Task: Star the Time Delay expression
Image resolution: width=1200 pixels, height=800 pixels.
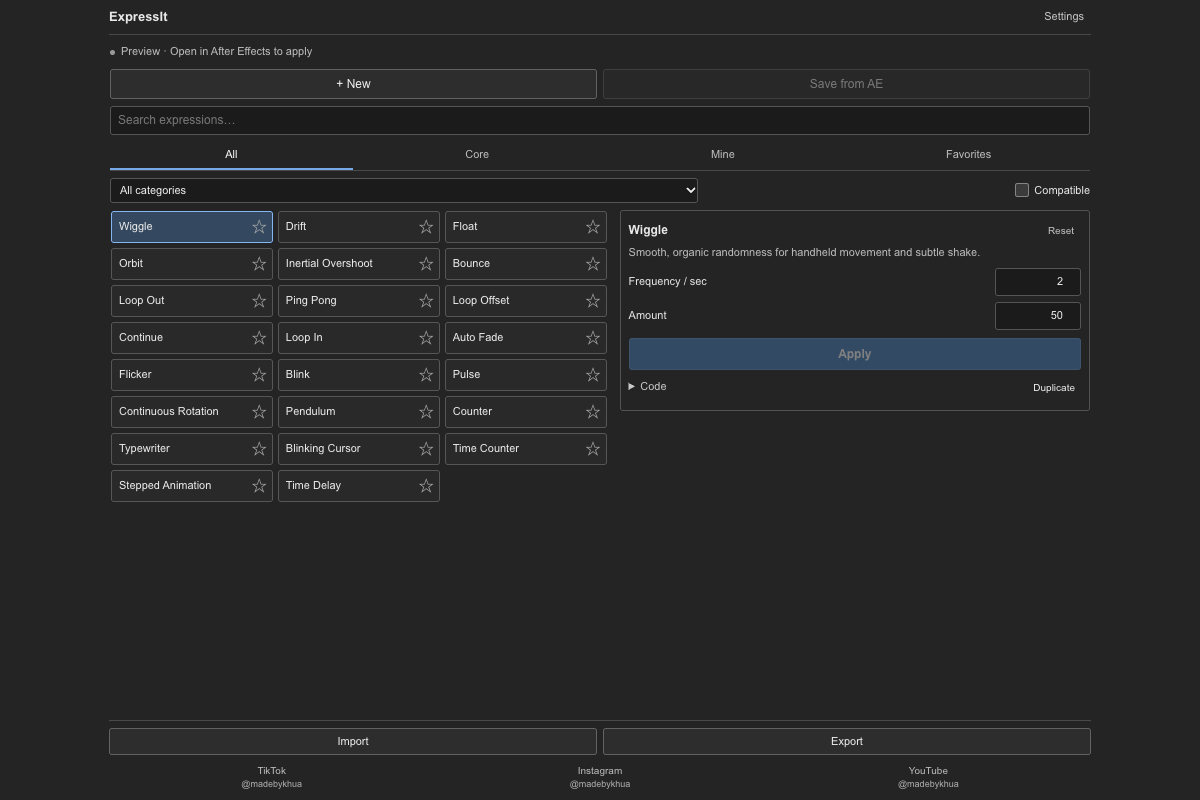Action: coord(426,486)
